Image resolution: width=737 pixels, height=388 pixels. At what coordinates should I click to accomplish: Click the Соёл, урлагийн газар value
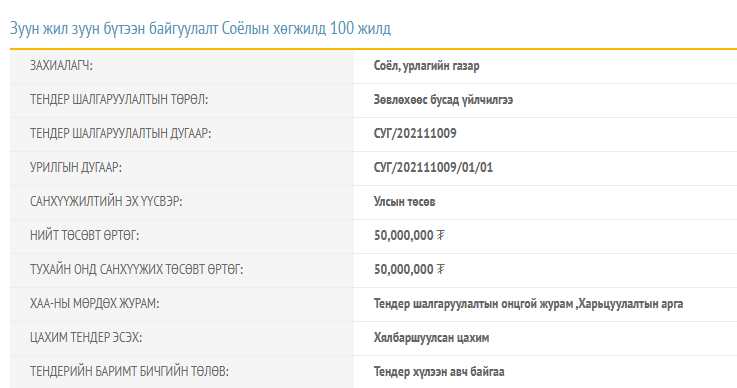[x=426, y=66]
